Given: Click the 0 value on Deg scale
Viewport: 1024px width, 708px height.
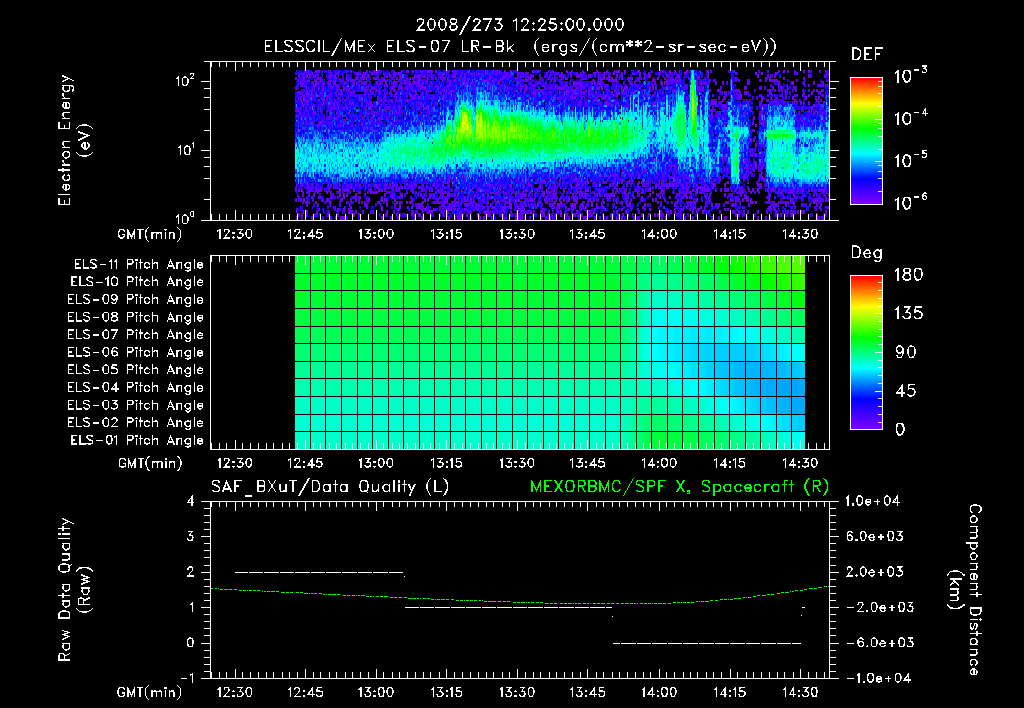Looking at the screenshot, I should coord(900,430).
